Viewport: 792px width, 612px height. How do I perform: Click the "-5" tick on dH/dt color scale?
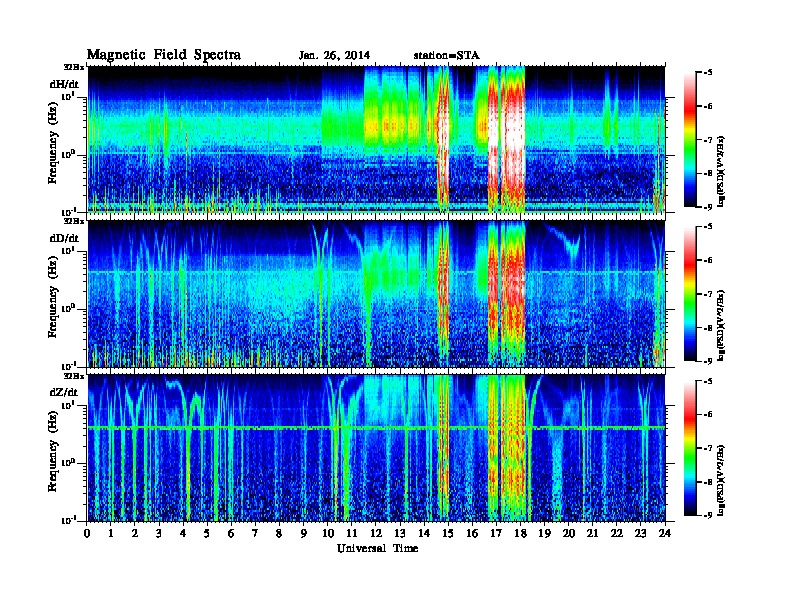(x=707, y=73)
